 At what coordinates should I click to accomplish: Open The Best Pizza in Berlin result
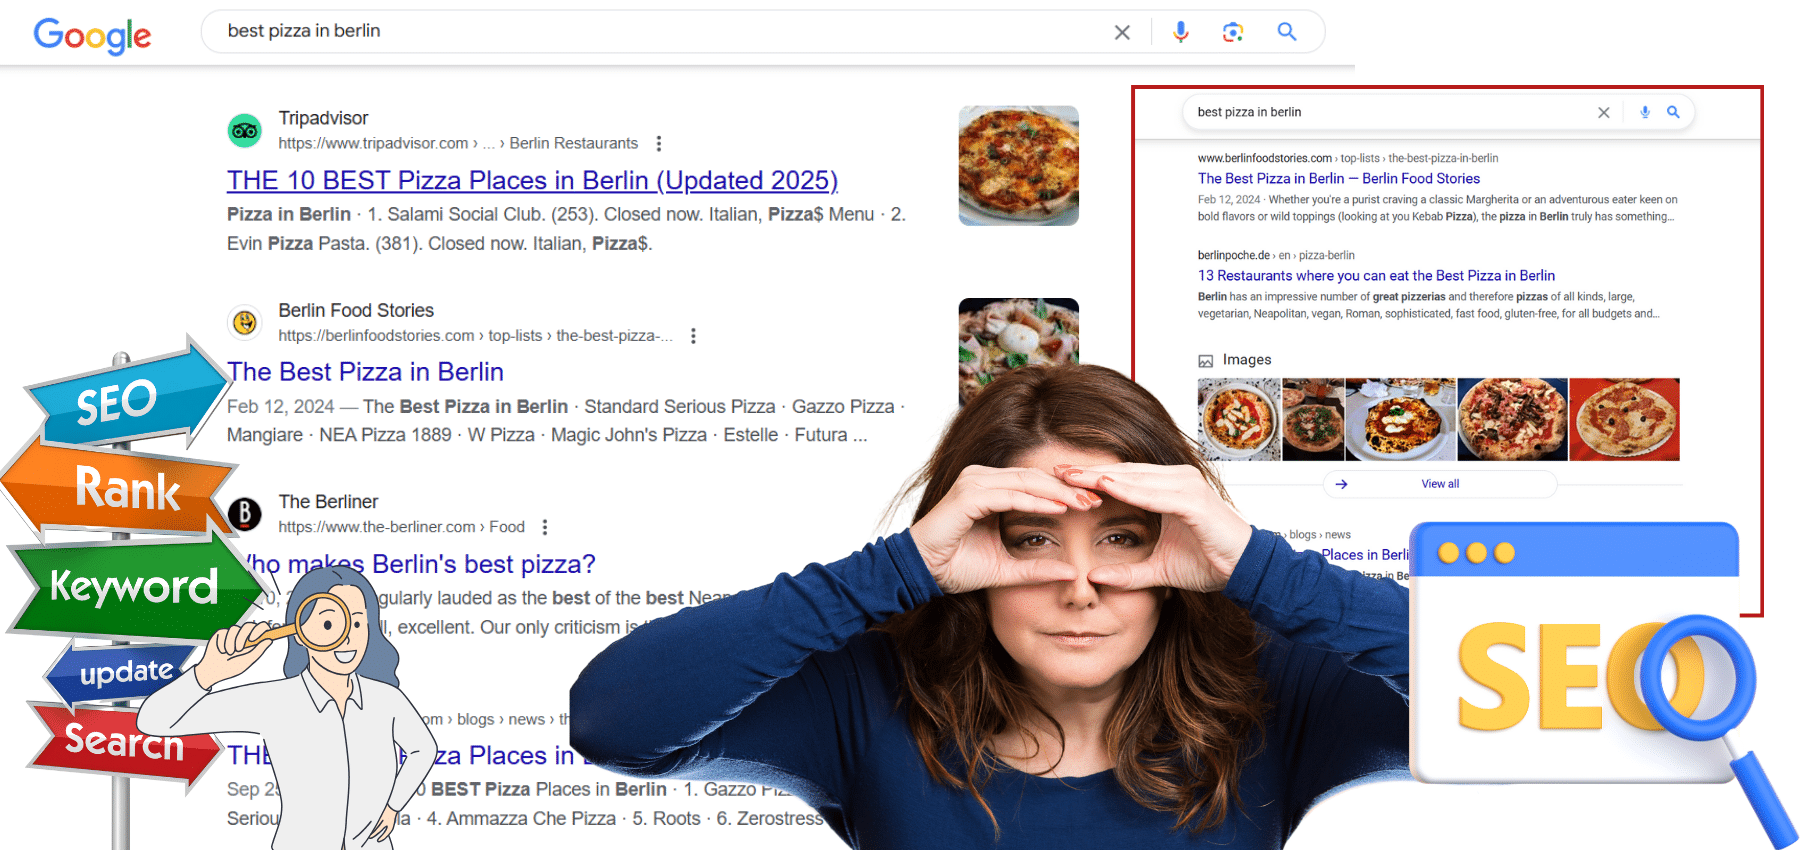pyautogui.click(x=366, y=372)
